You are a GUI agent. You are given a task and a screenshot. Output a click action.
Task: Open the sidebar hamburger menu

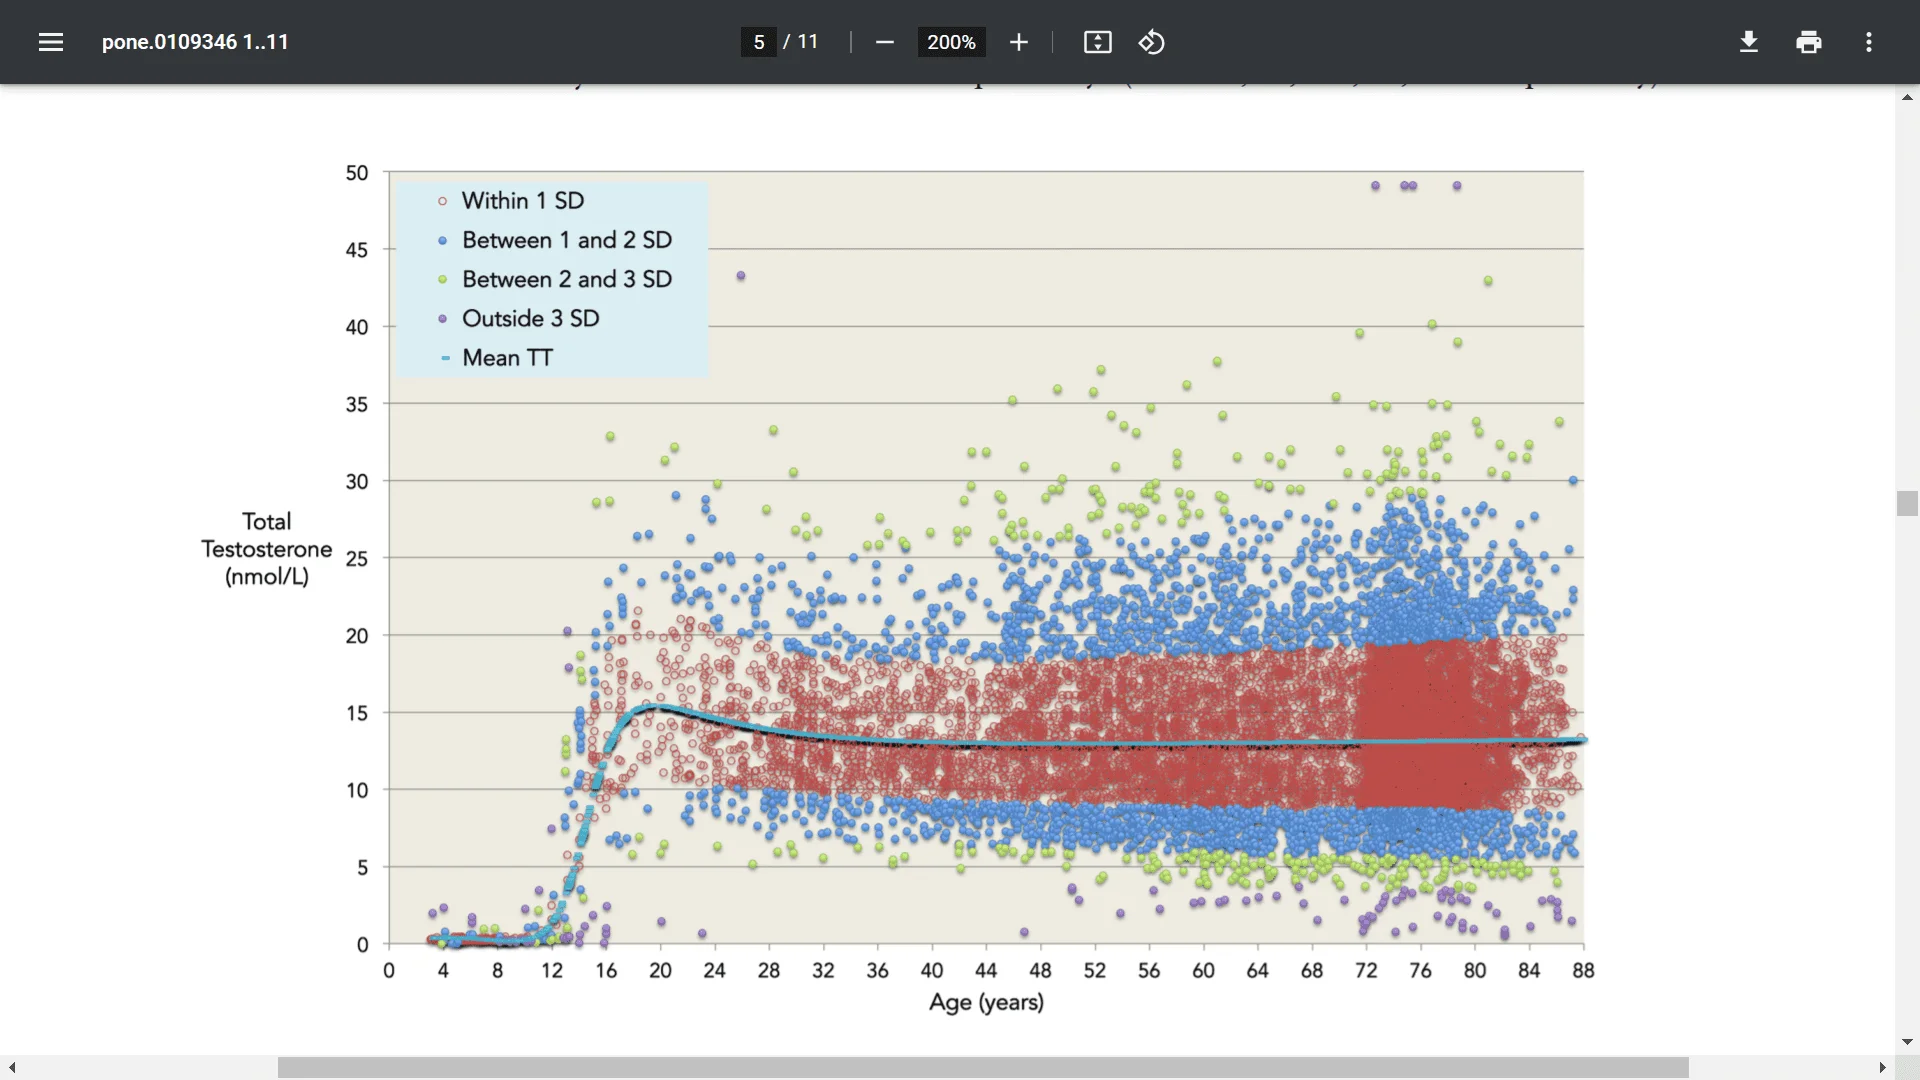[51, 42]
